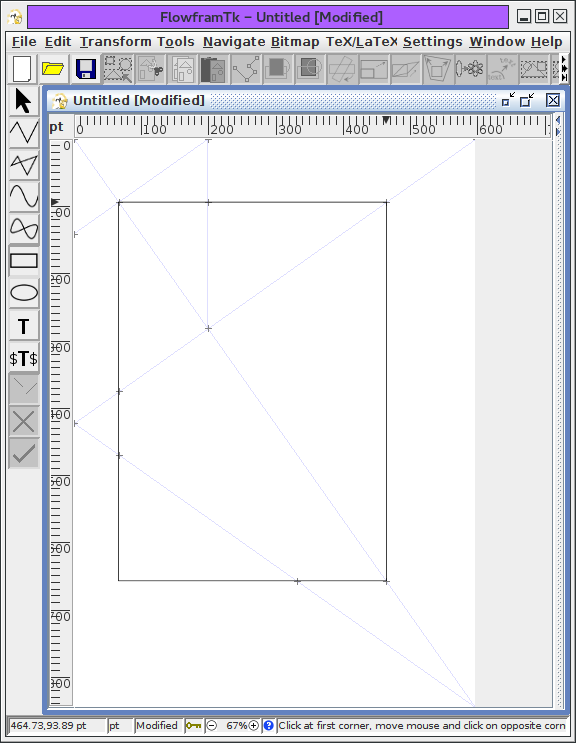
Task: Open the File menu
Action: pyautogui.click(x=24, y=42)
